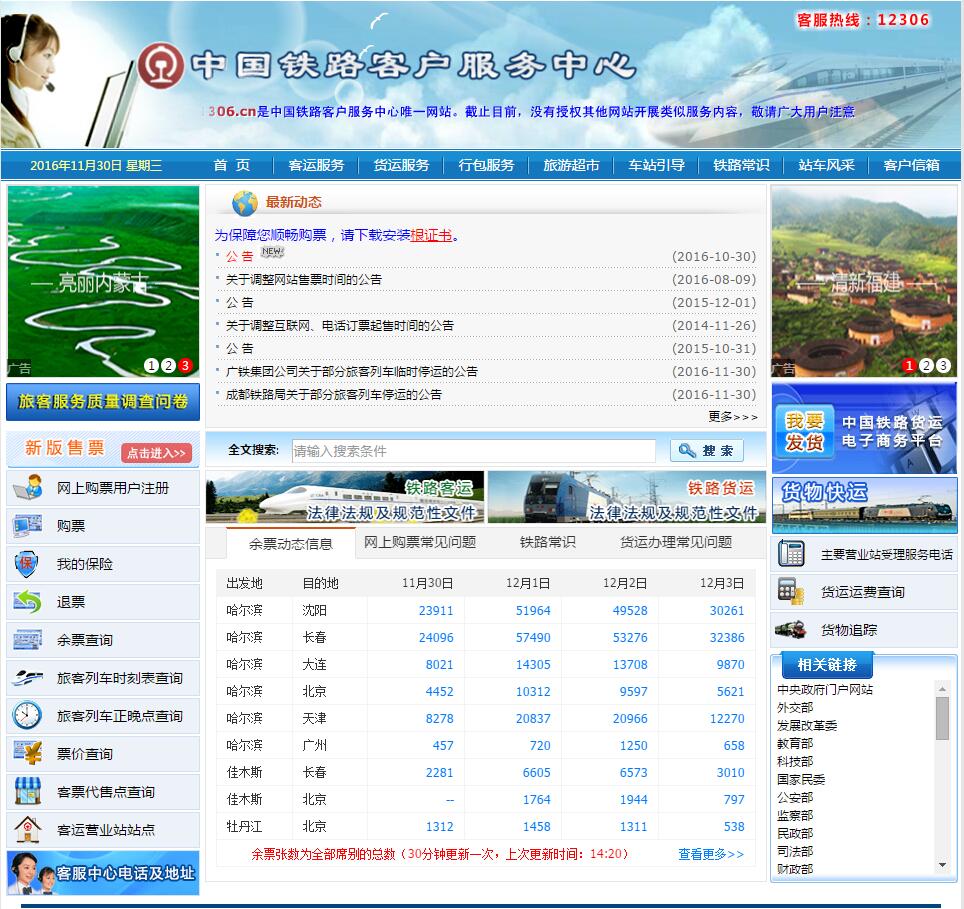Viewport: 964px width, 909px height.
Task: Click the icon next to 余票查询
Action: (28, 640)
